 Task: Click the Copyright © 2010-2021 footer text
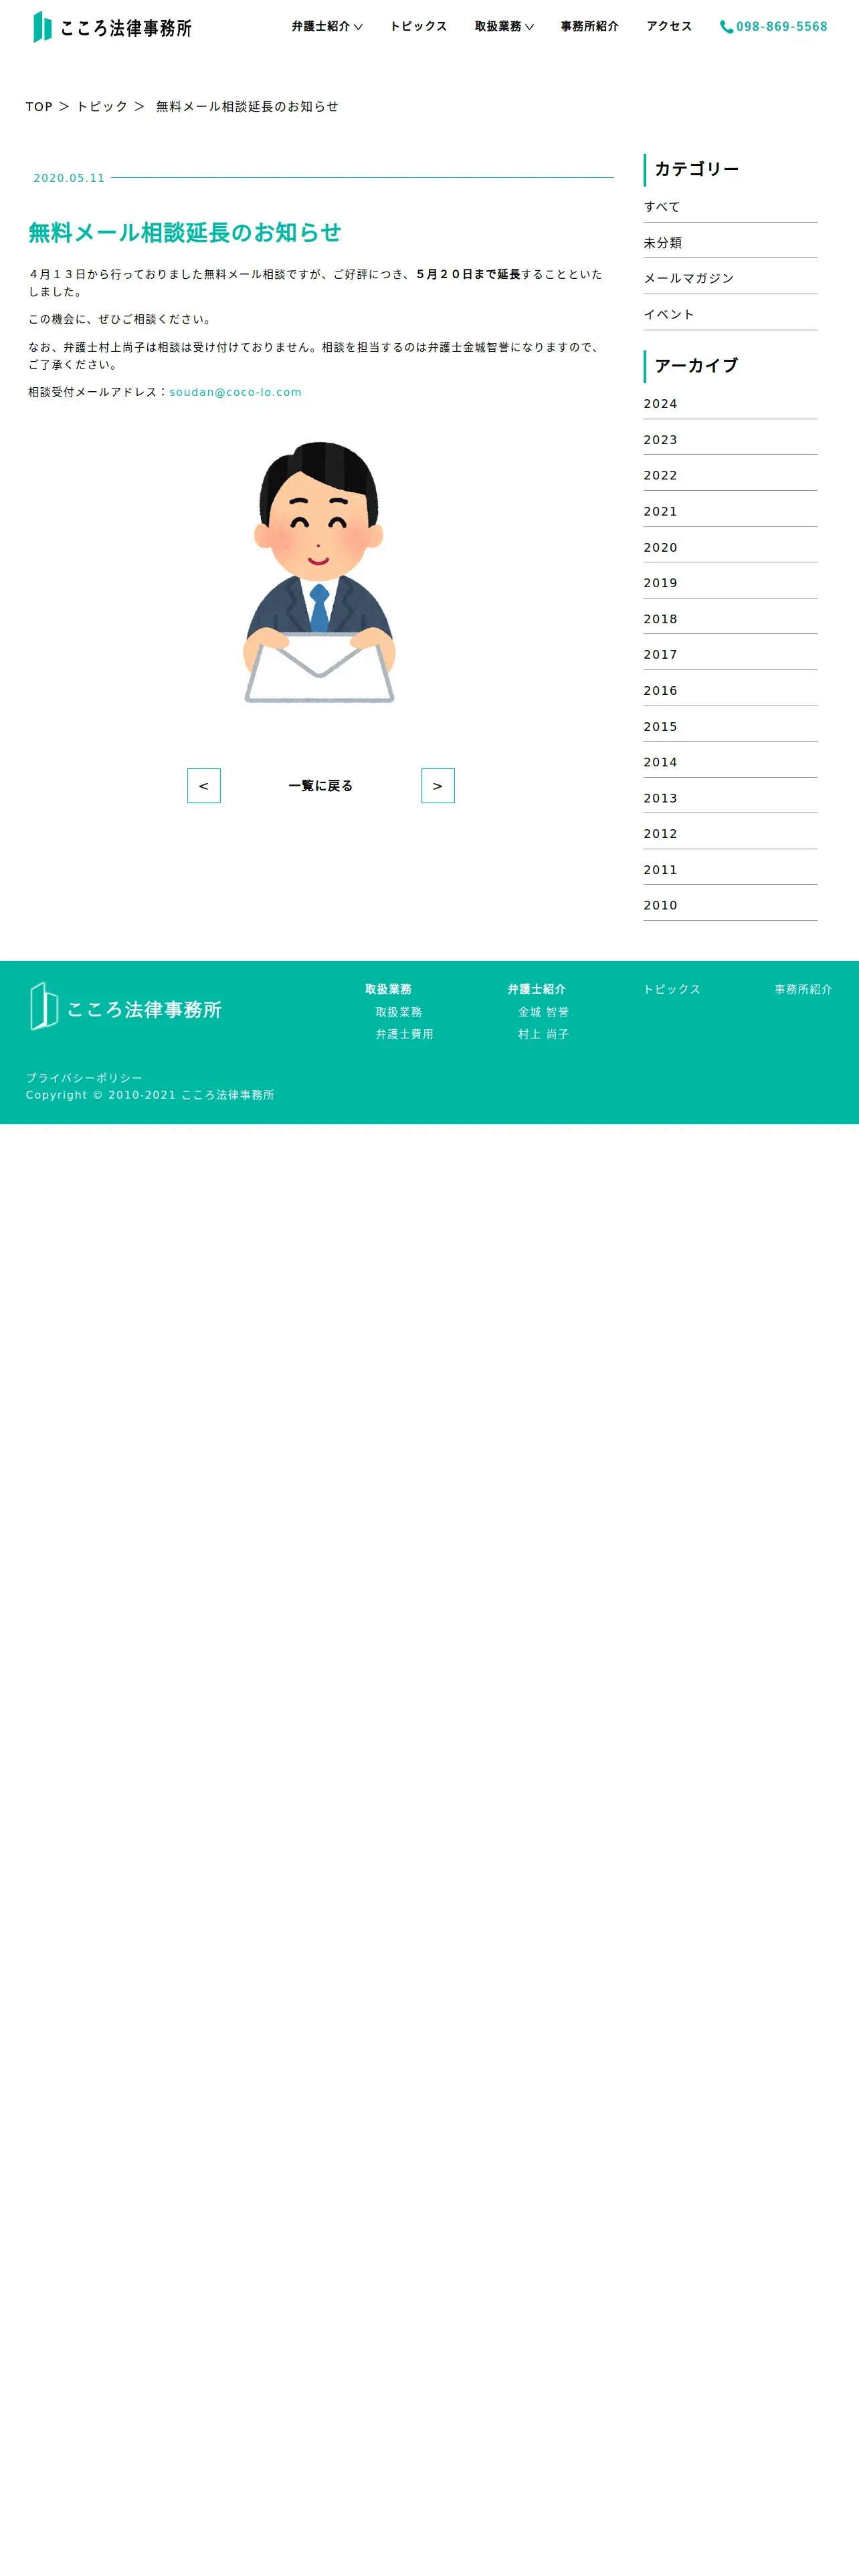tap(150, 1095)
